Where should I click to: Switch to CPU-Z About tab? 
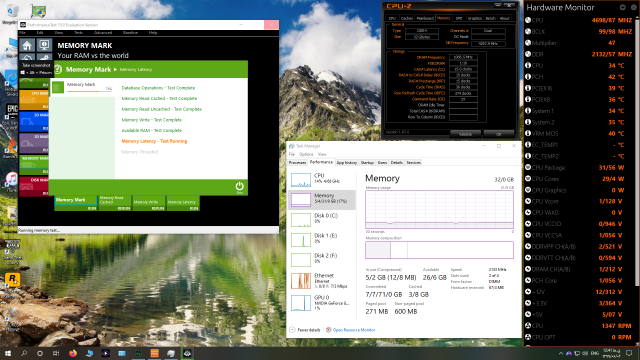(505, 18)
